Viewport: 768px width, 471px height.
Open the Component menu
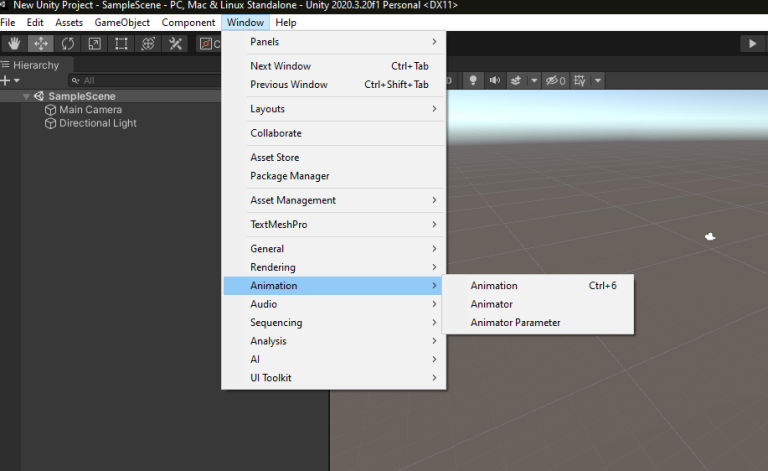point(188,23)
